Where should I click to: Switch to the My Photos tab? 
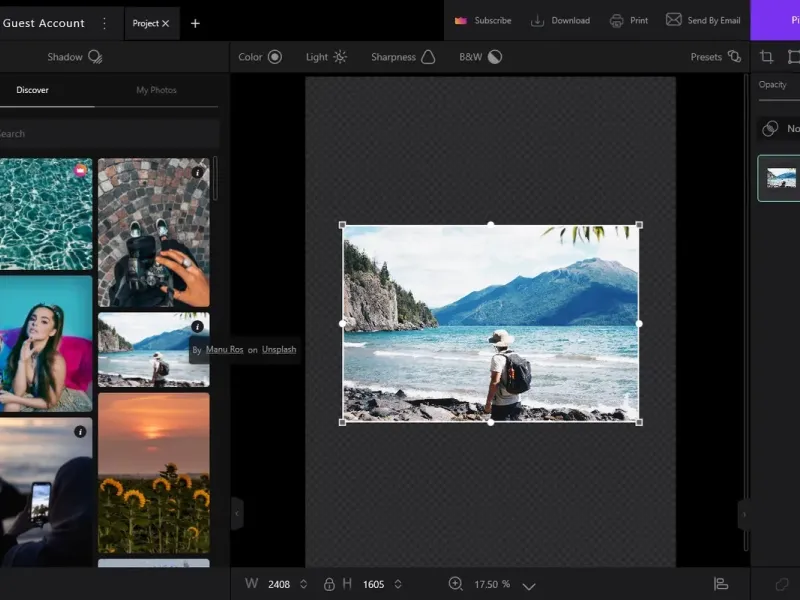(x=156, y=90)
